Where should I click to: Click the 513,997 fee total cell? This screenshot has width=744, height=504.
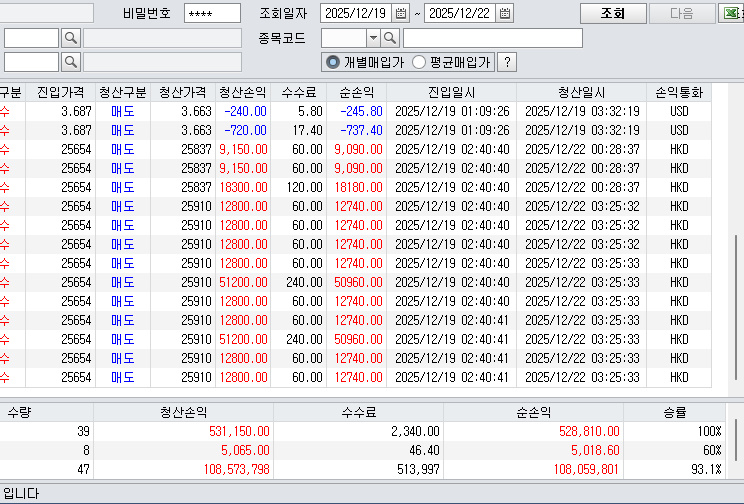359,469
